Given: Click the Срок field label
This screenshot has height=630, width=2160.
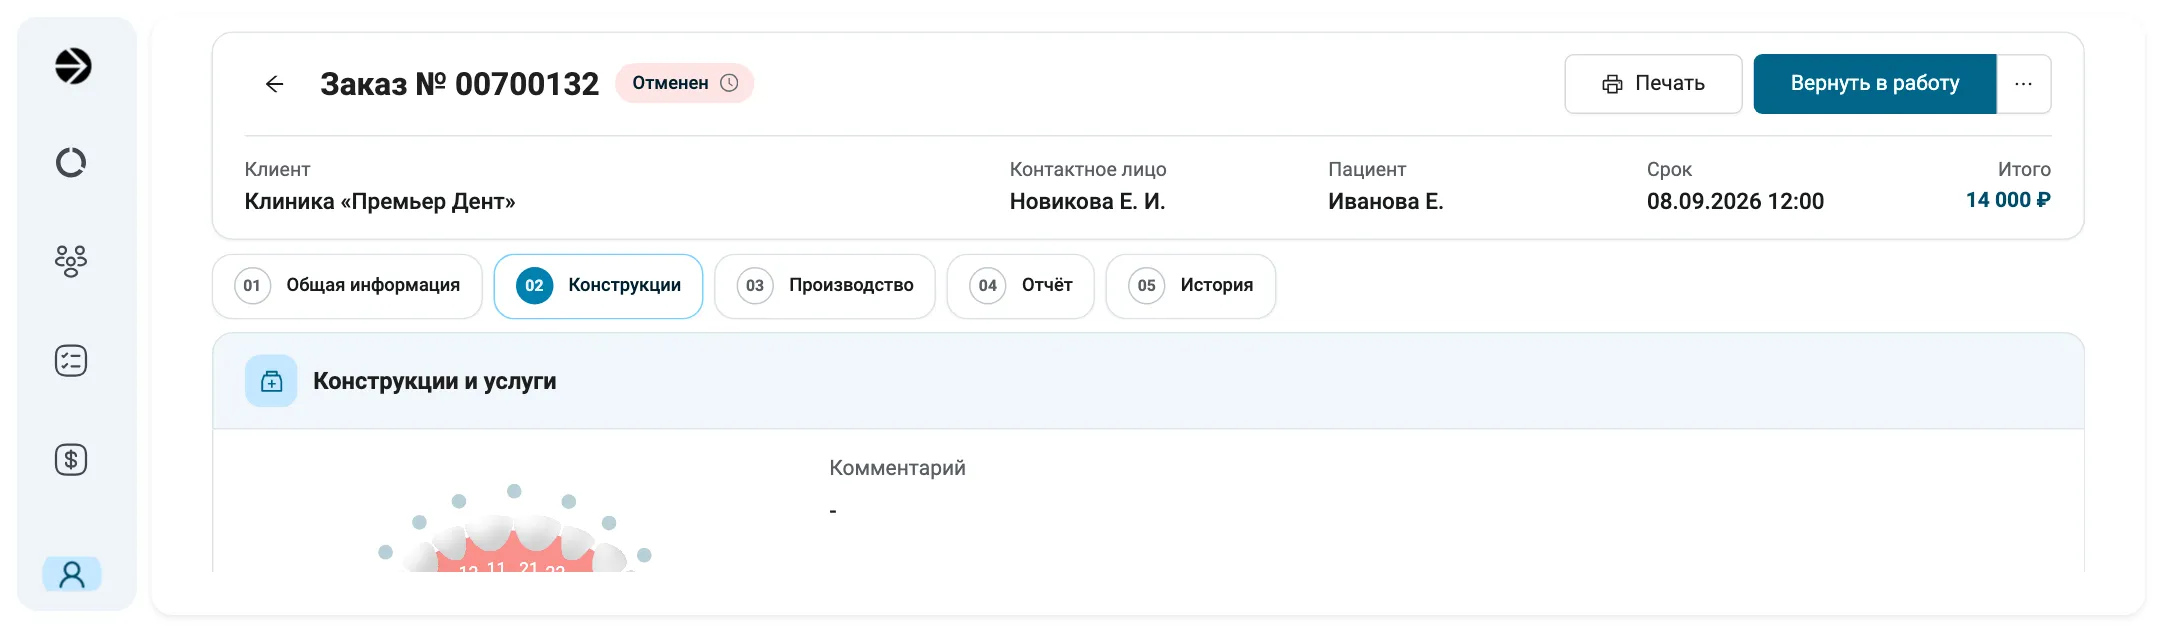Looking at the screenshot, I should [1669, 169].
